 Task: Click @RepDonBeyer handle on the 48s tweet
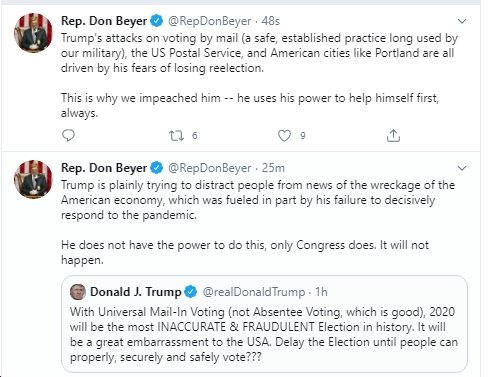click(209, 21)
